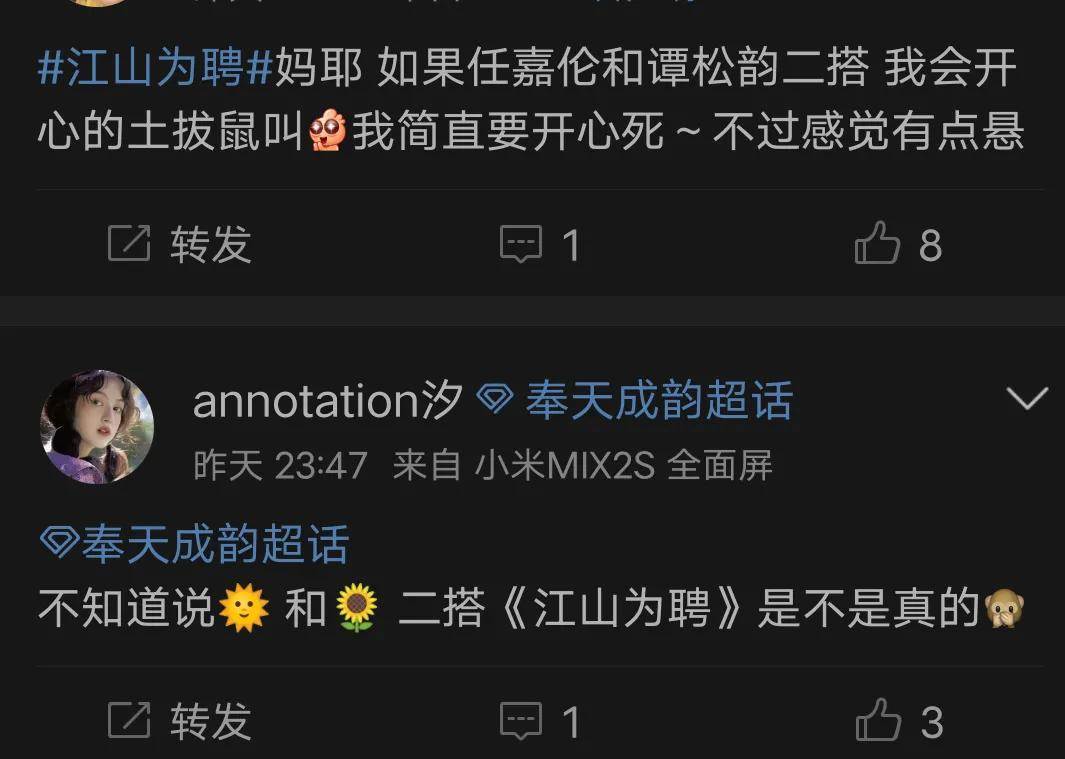
Task: Expand options chevron on annotation汐's post
Action: click(x=1027, y=398)
